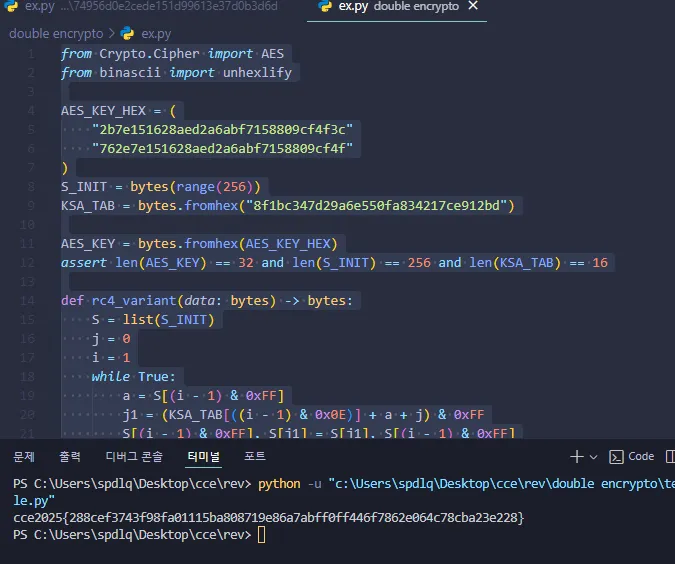
Task: Click "S_INIT = bytes(range(256))" line
Action: 161,187
